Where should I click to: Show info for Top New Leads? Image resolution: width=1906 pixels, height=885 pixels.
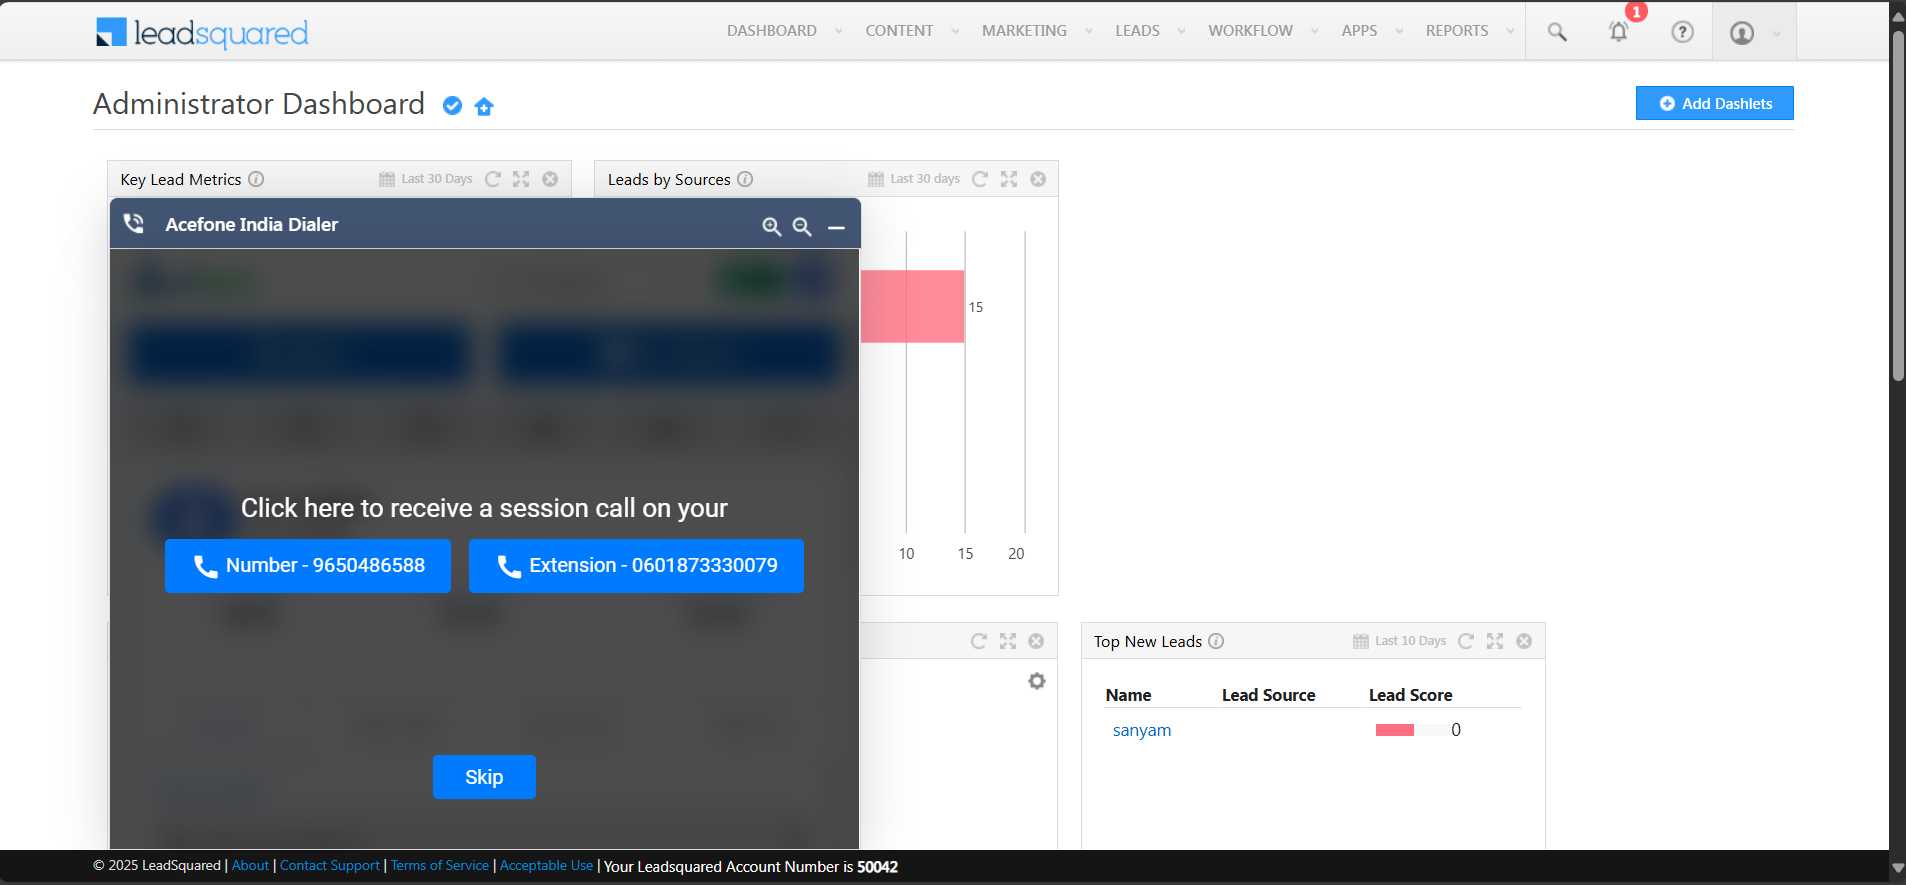(1216, 641)
